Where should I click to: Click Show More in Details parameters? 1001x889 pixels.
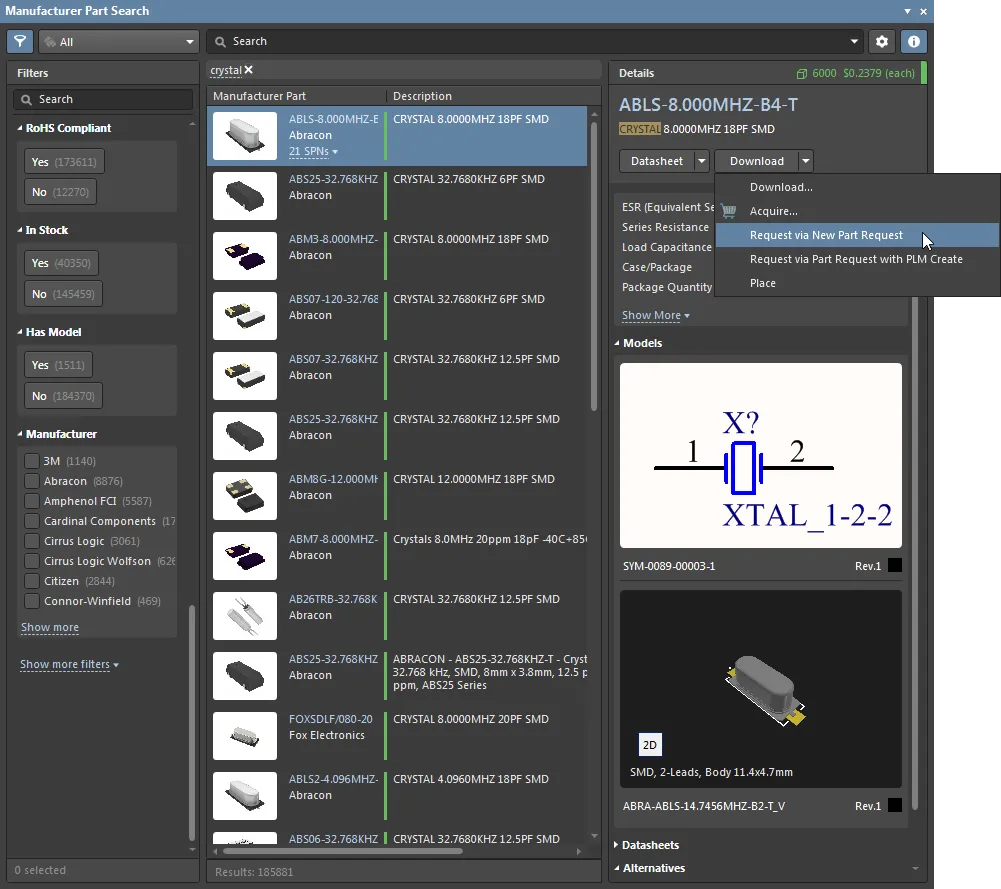[656, 315]
